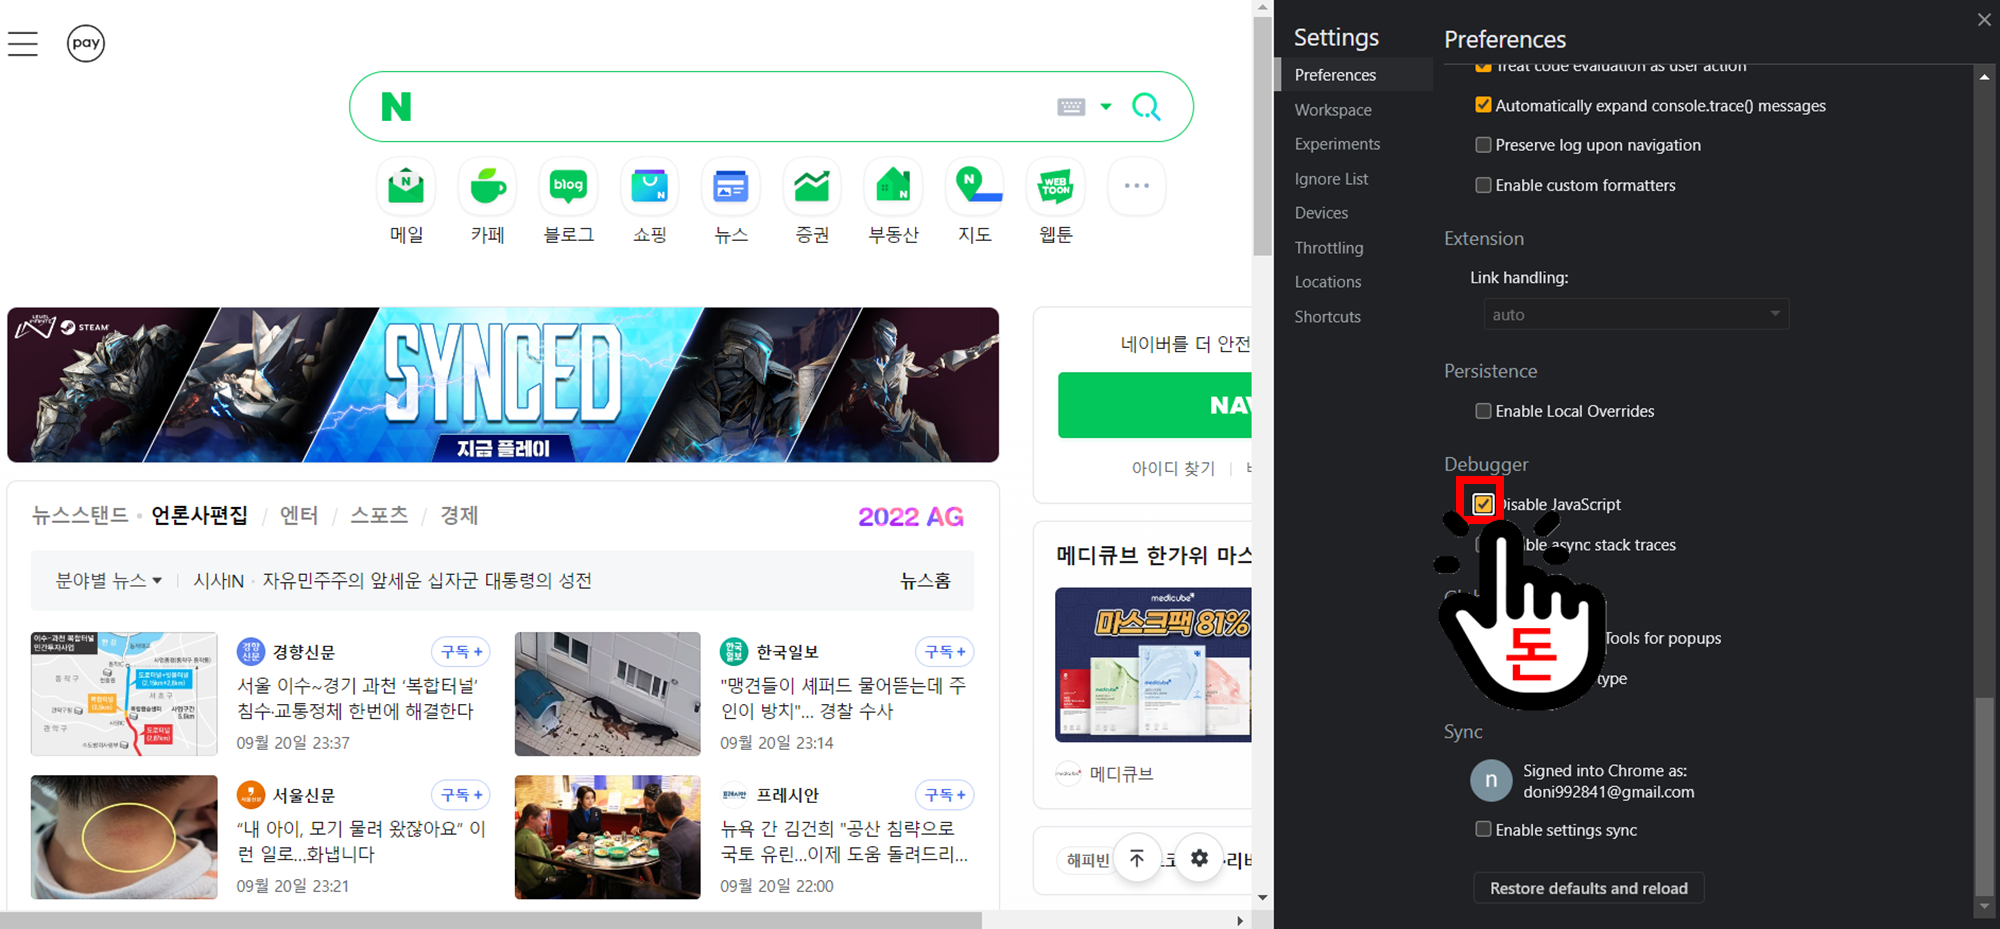Open the 뉴스홈 link

click(925, 581)
